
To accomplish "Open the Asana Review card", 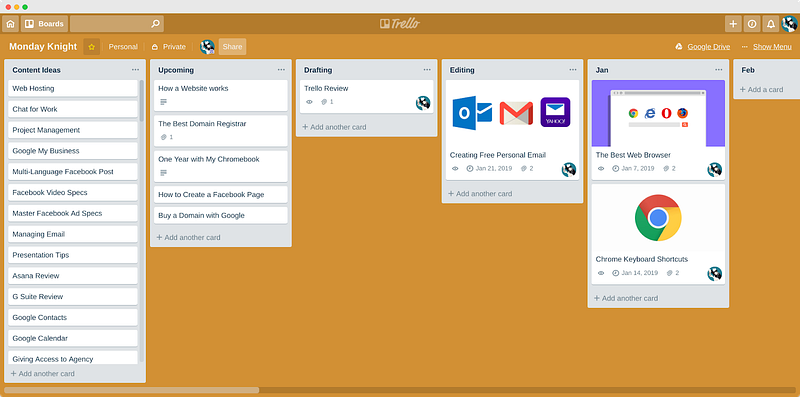I will click(x=73, y=276).
